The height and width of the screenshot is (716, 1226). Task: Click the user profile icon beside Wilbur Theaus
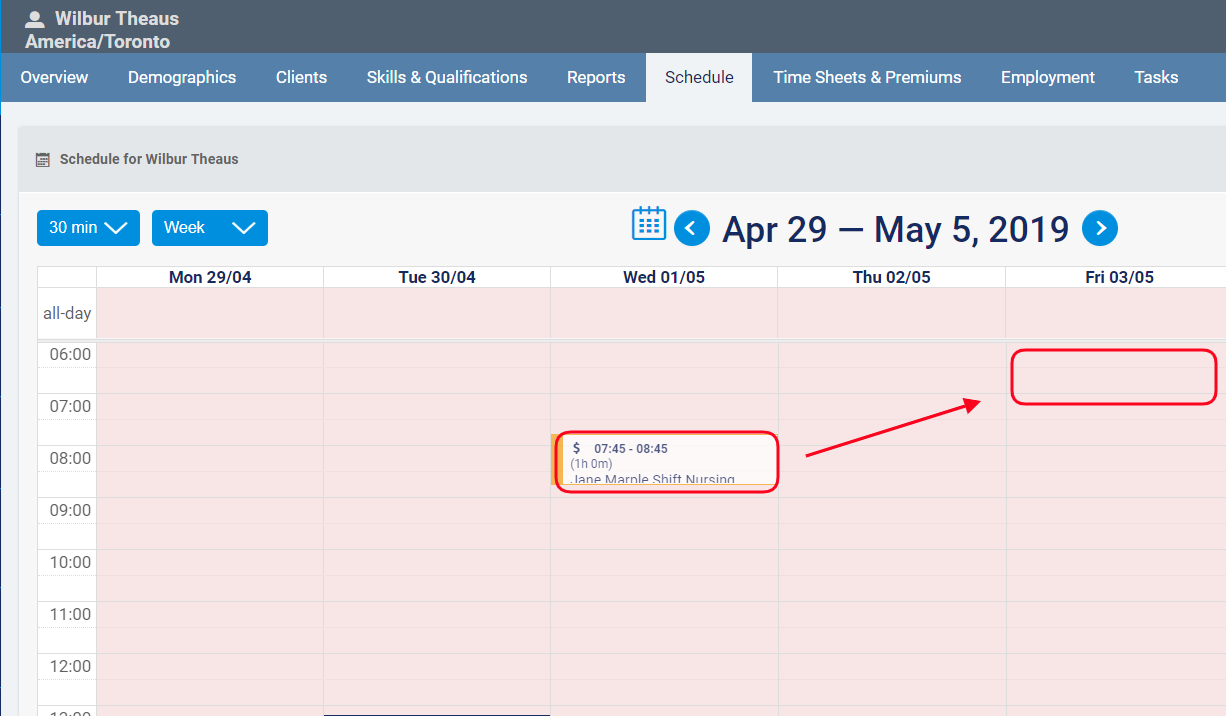tap(36, 19)
